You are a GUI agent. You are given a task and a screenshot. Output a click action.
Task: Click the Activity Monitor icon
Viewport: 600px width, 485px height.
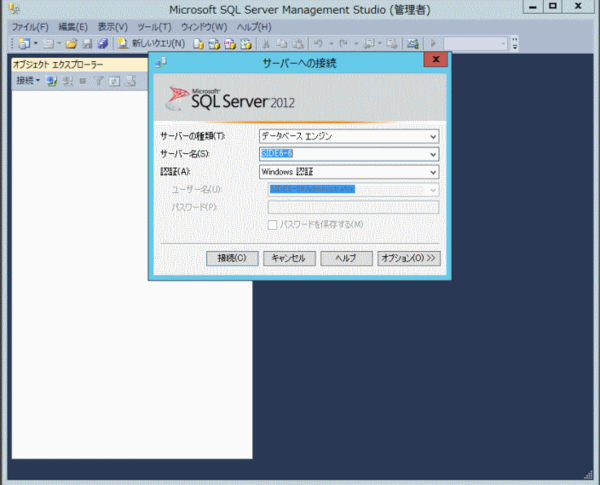pos(412,44)
